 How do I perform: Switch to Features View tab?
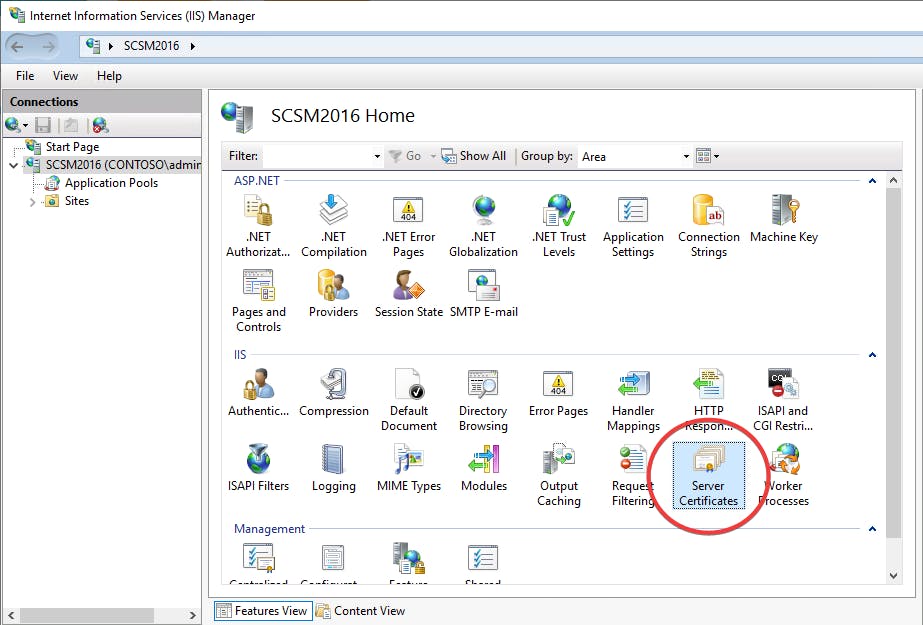point(262,611)
